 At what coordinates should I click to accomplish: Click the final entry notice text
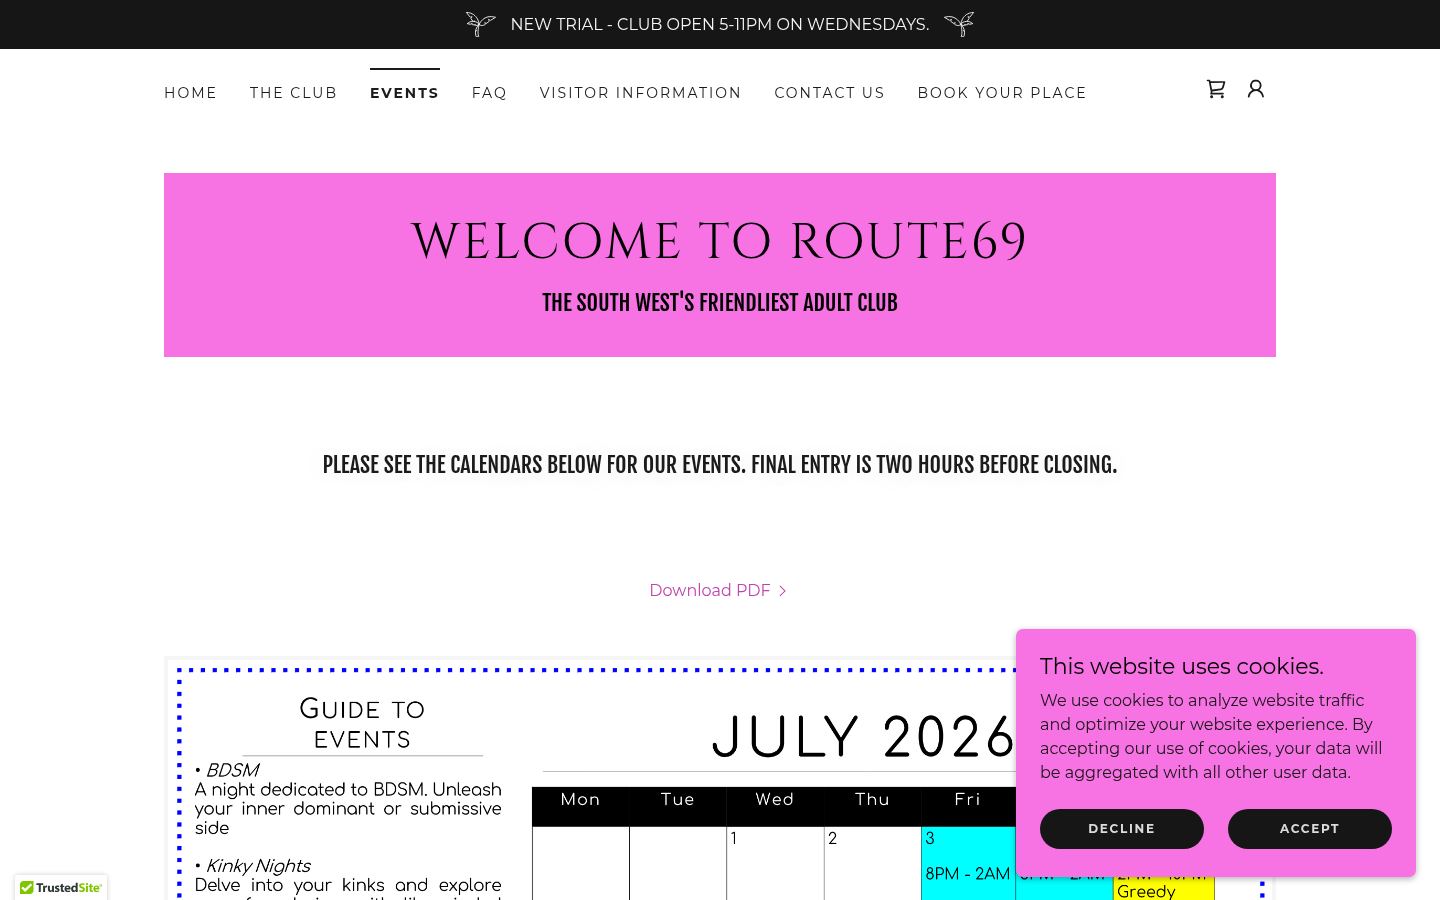(x=719, y=465)
